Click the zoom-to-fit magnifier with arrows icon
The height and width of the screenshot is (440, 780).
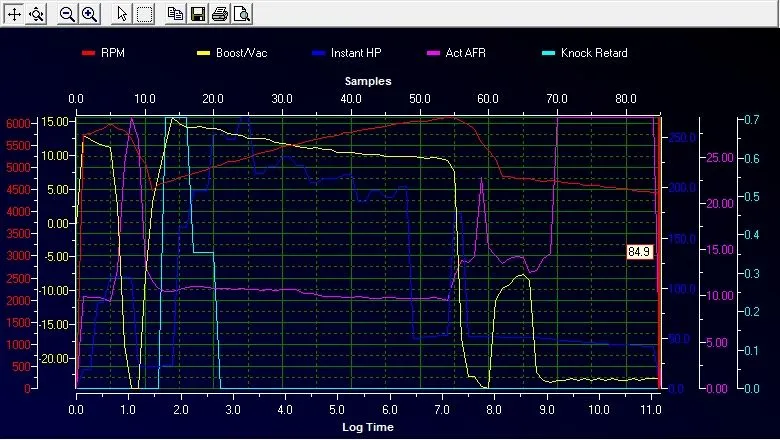pyautogui.click(x=36, y=14)
